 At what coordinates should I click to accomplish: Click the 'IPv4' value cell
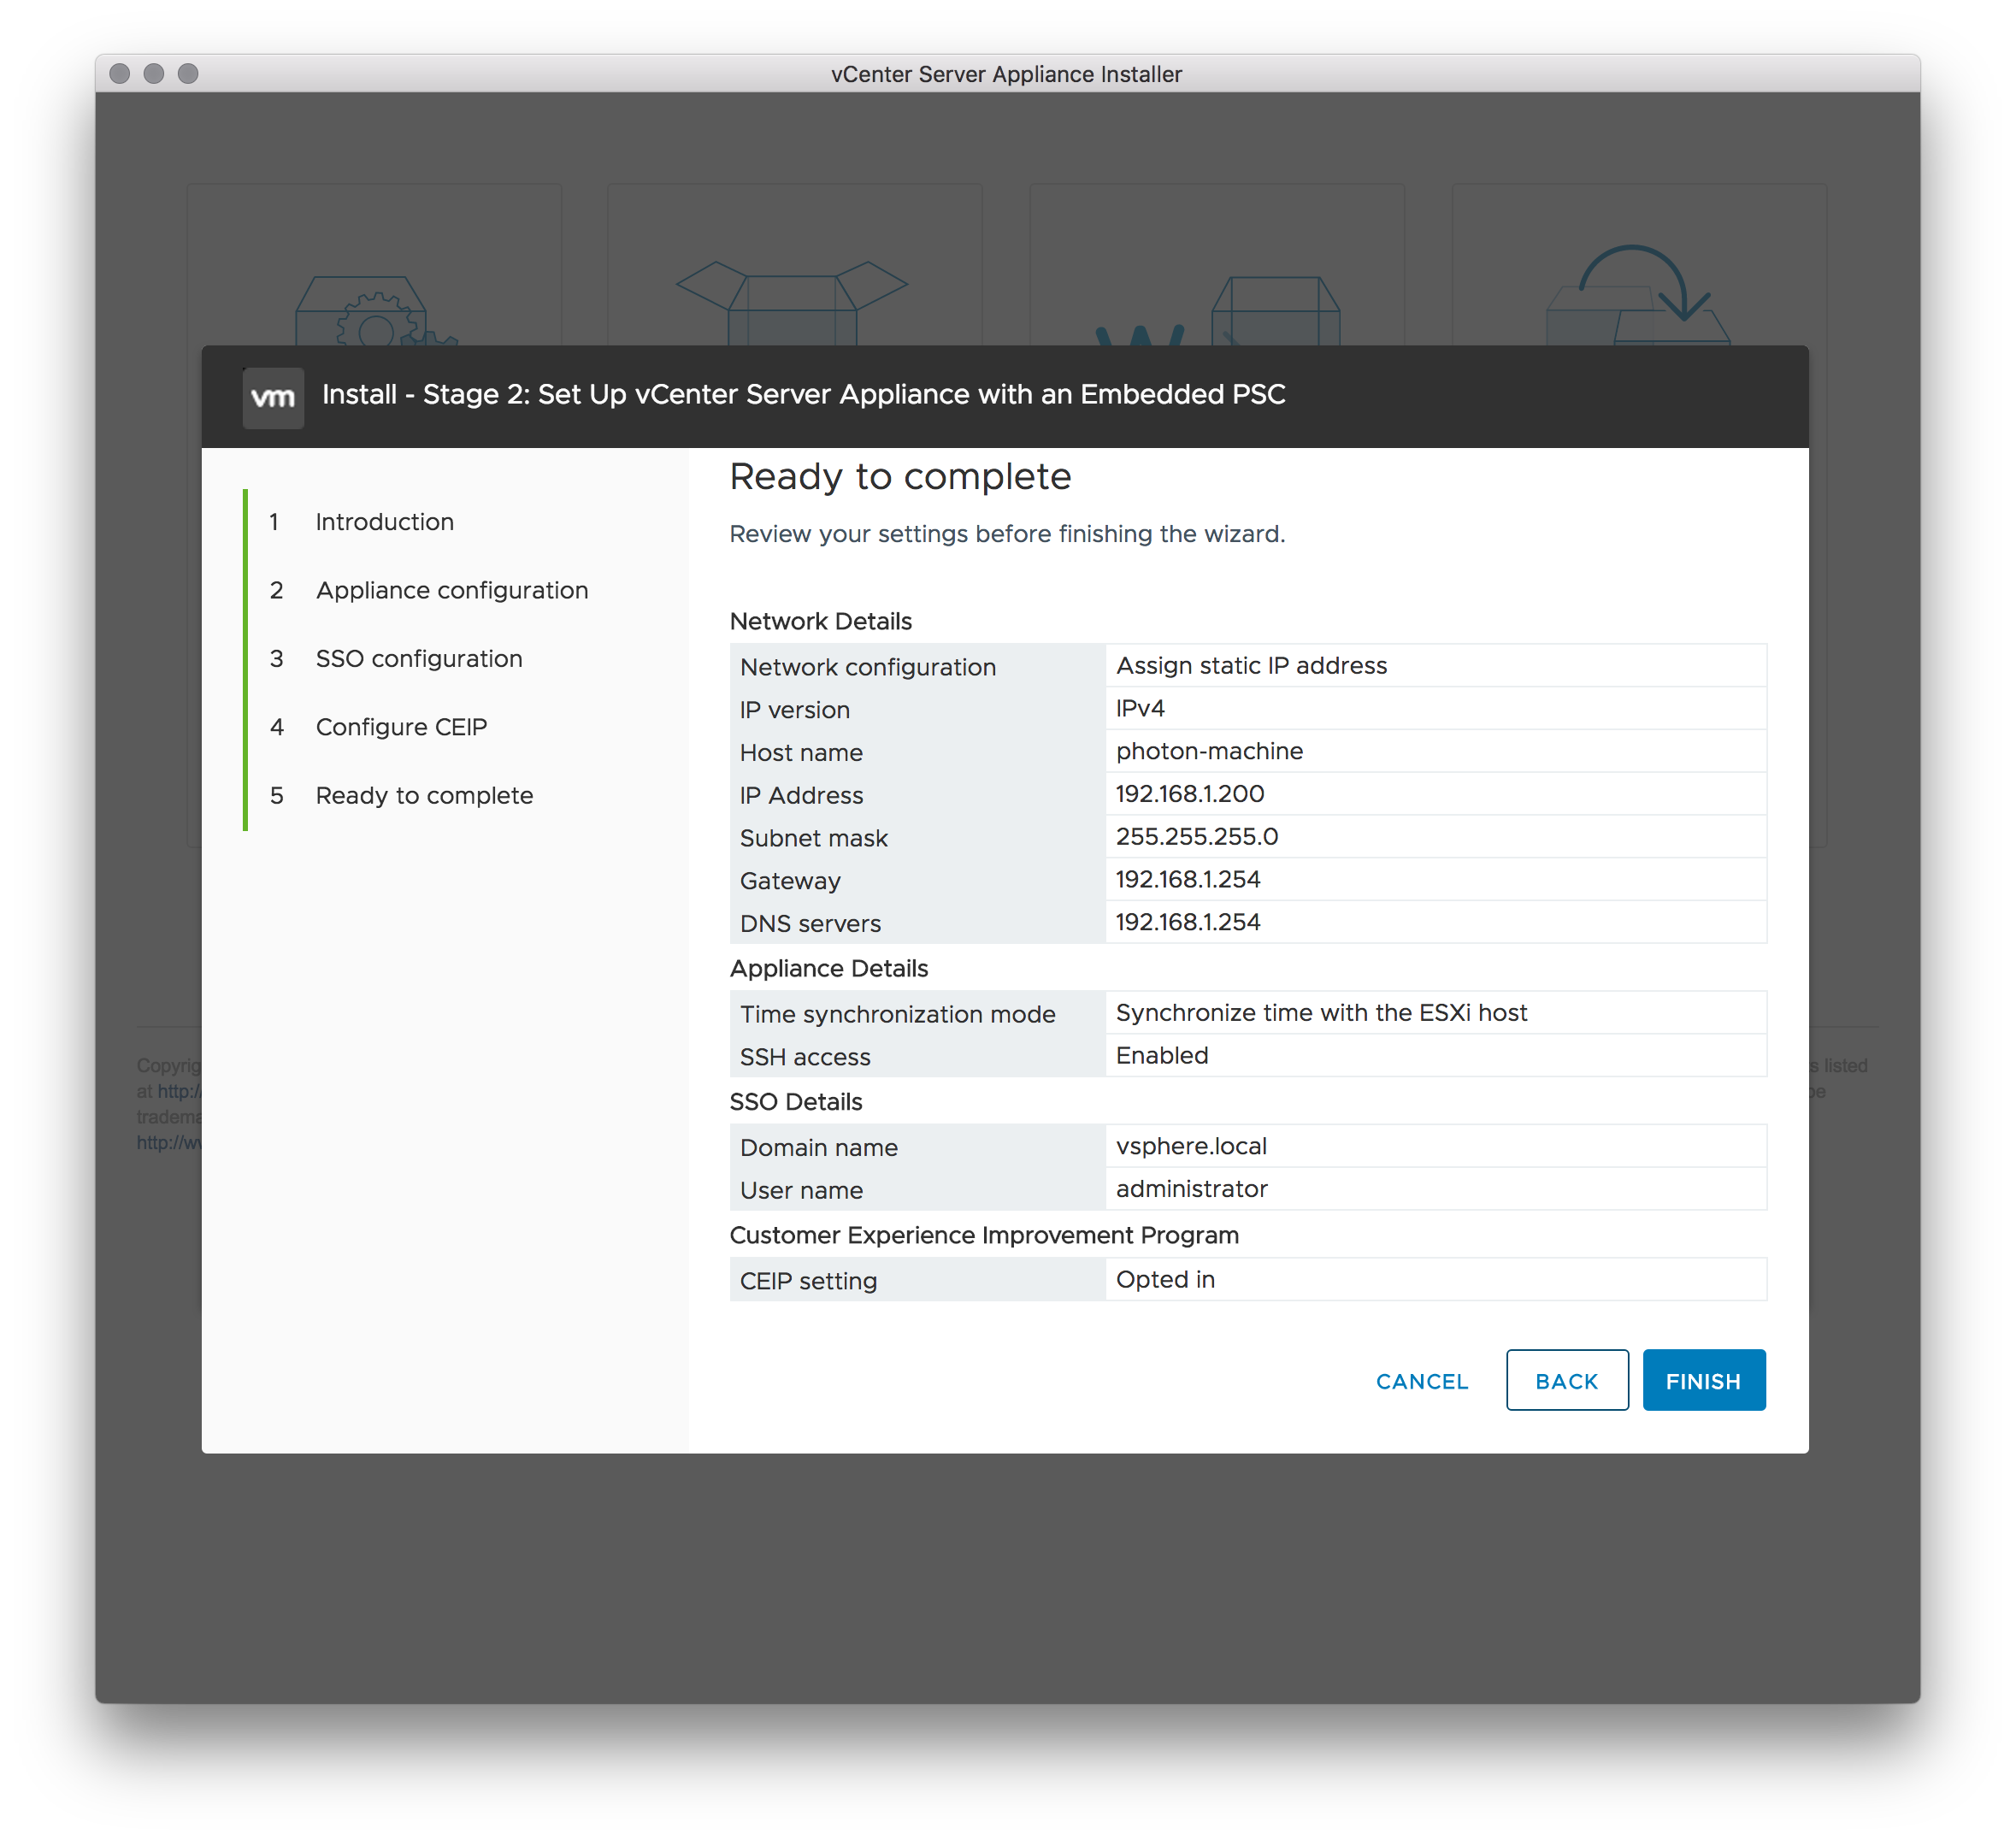(x=1435, y=708)
